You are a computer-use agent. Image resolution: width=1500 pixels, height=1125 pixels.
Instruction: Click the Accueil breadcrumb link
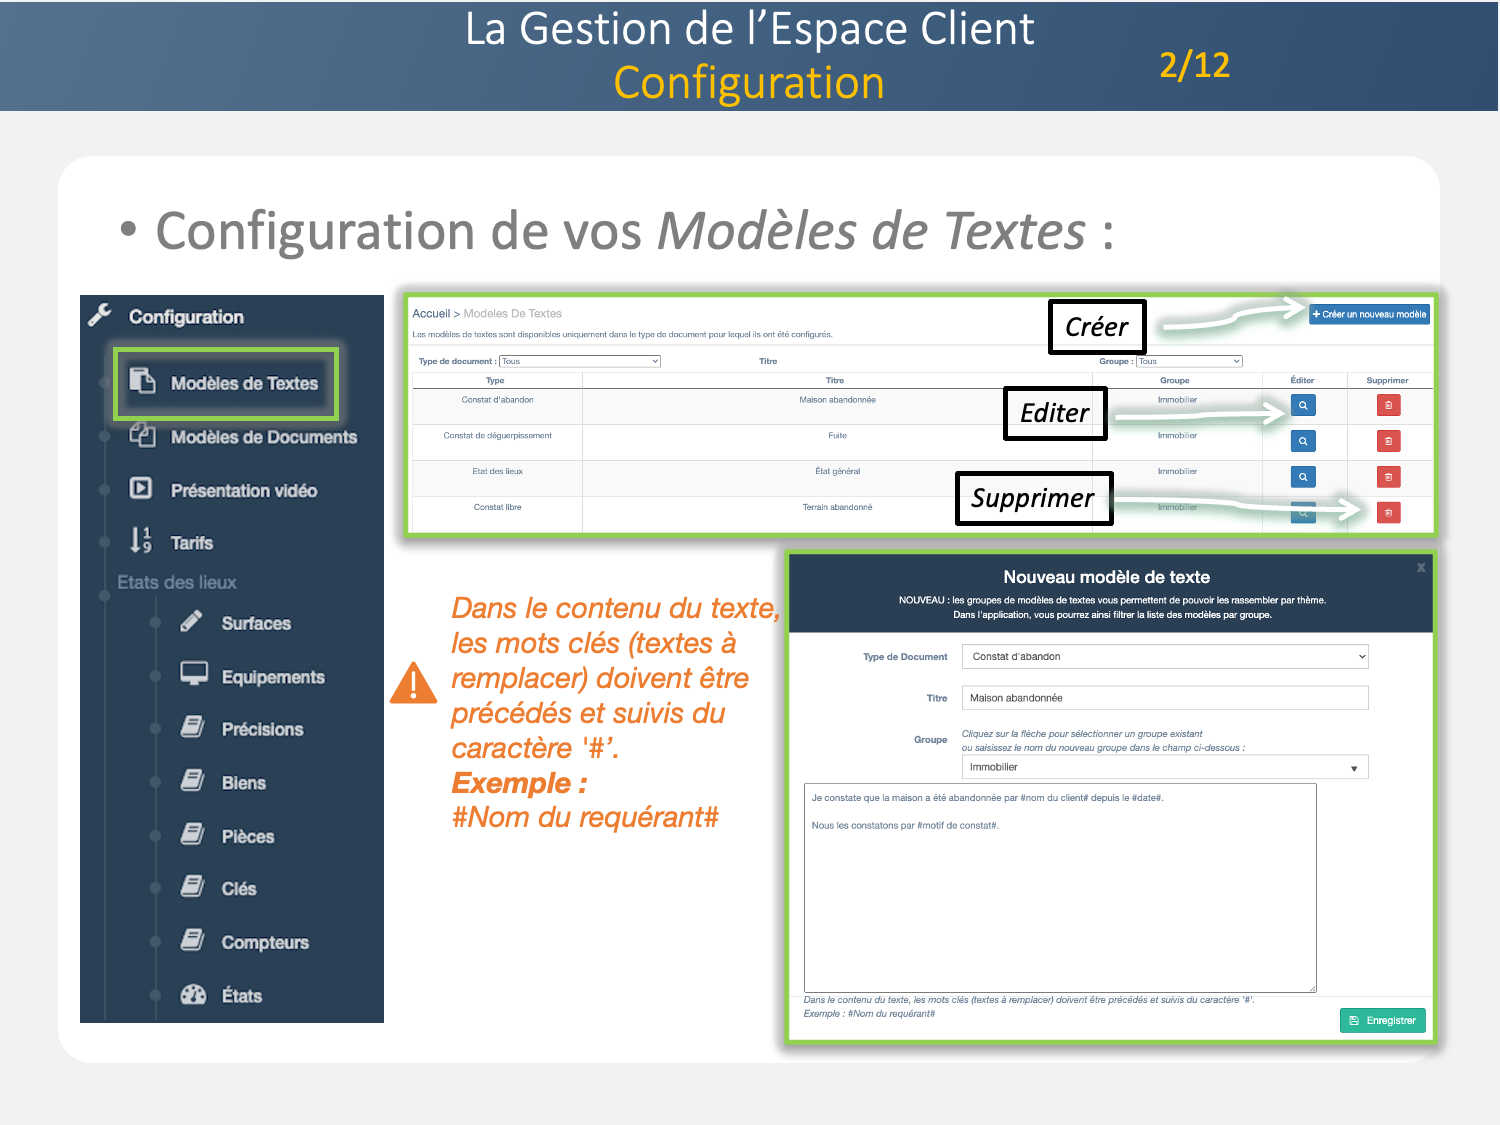point(431,314)
